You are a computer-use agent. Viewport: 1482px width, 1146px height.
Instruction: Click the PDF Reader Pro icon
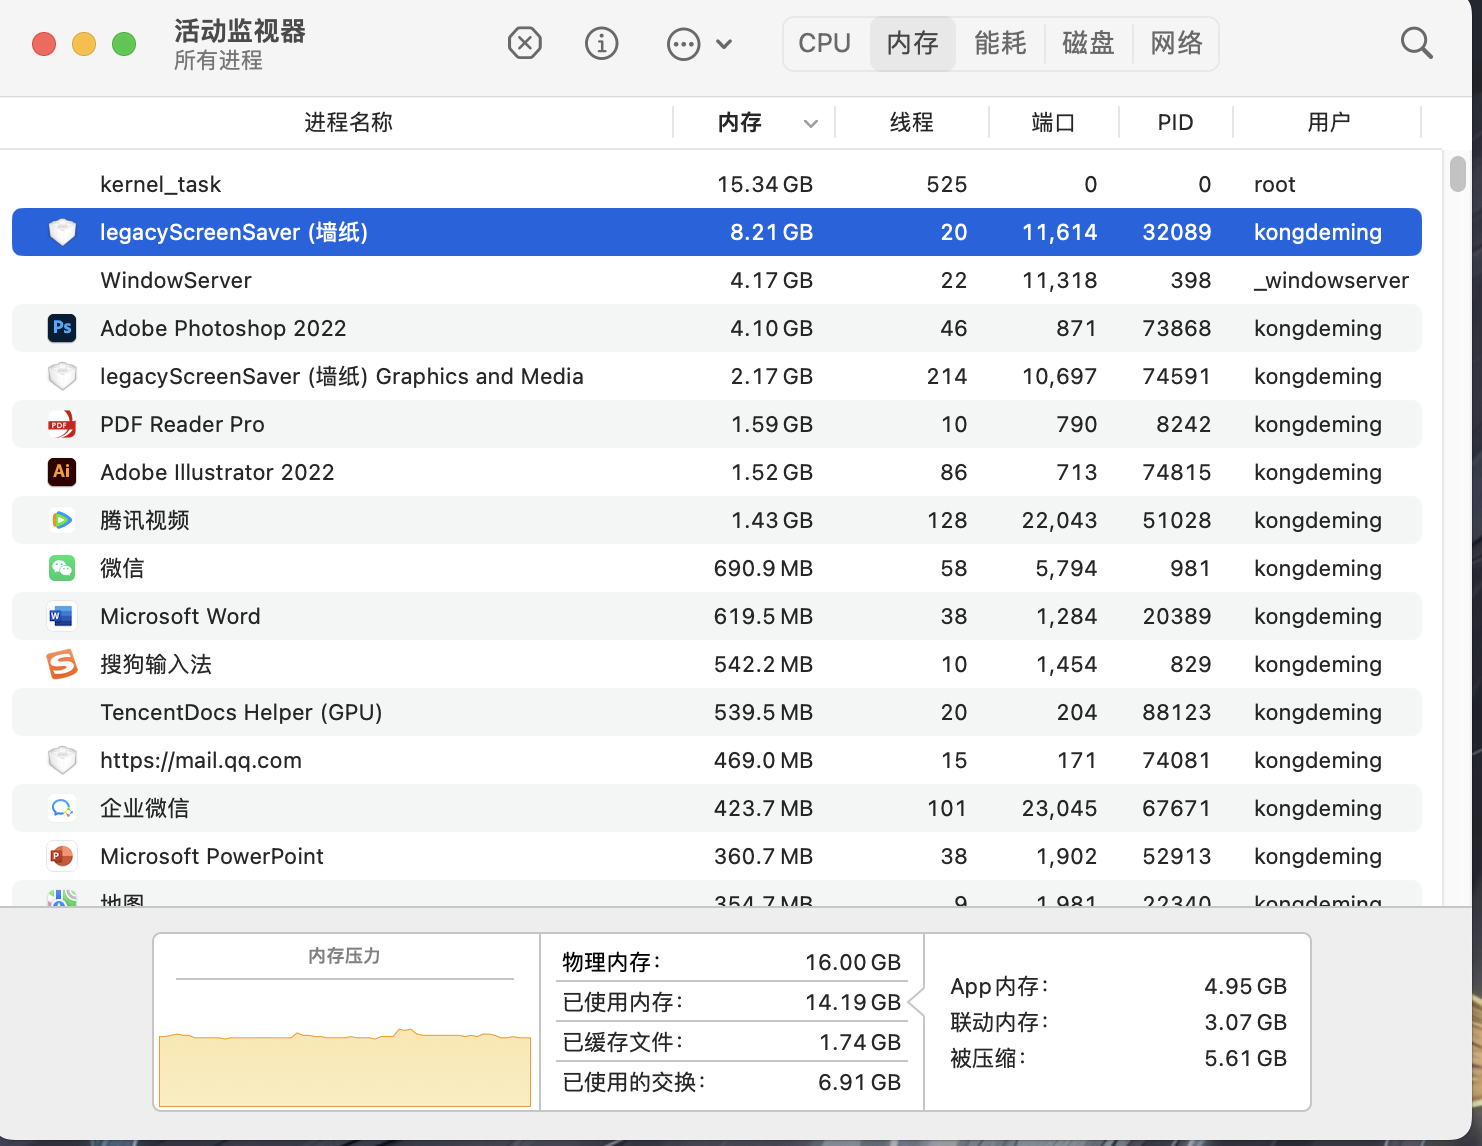(x=62, y=424)
